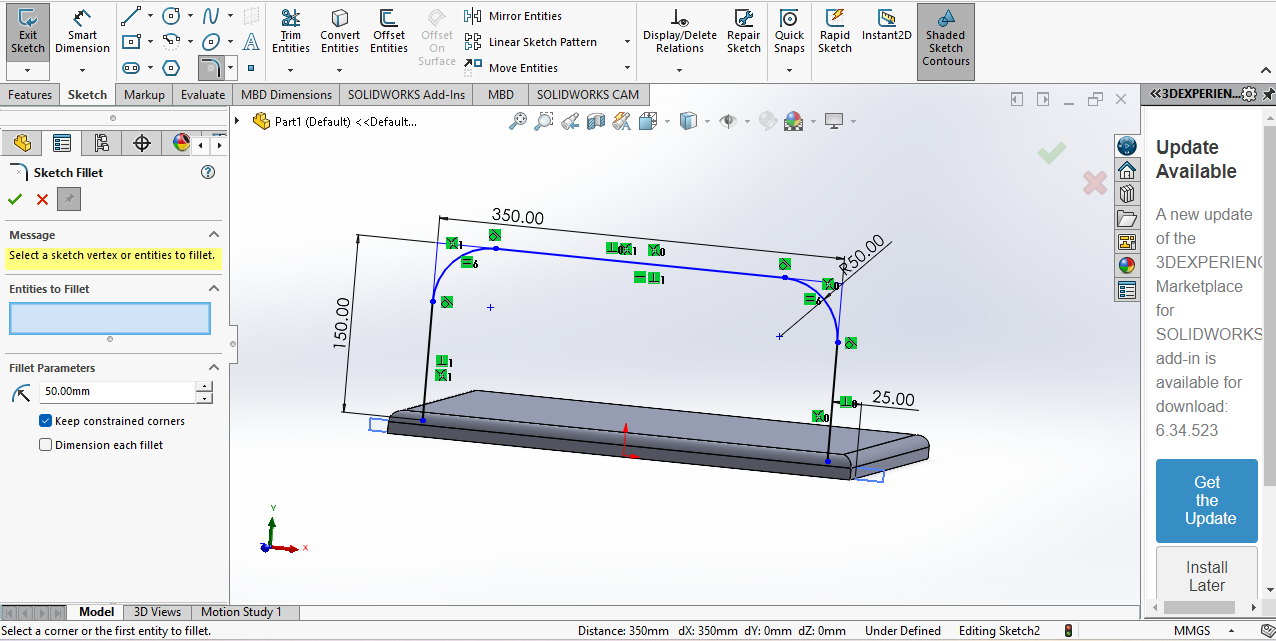Toggle the keep visible pushpin

click(69, 199)
